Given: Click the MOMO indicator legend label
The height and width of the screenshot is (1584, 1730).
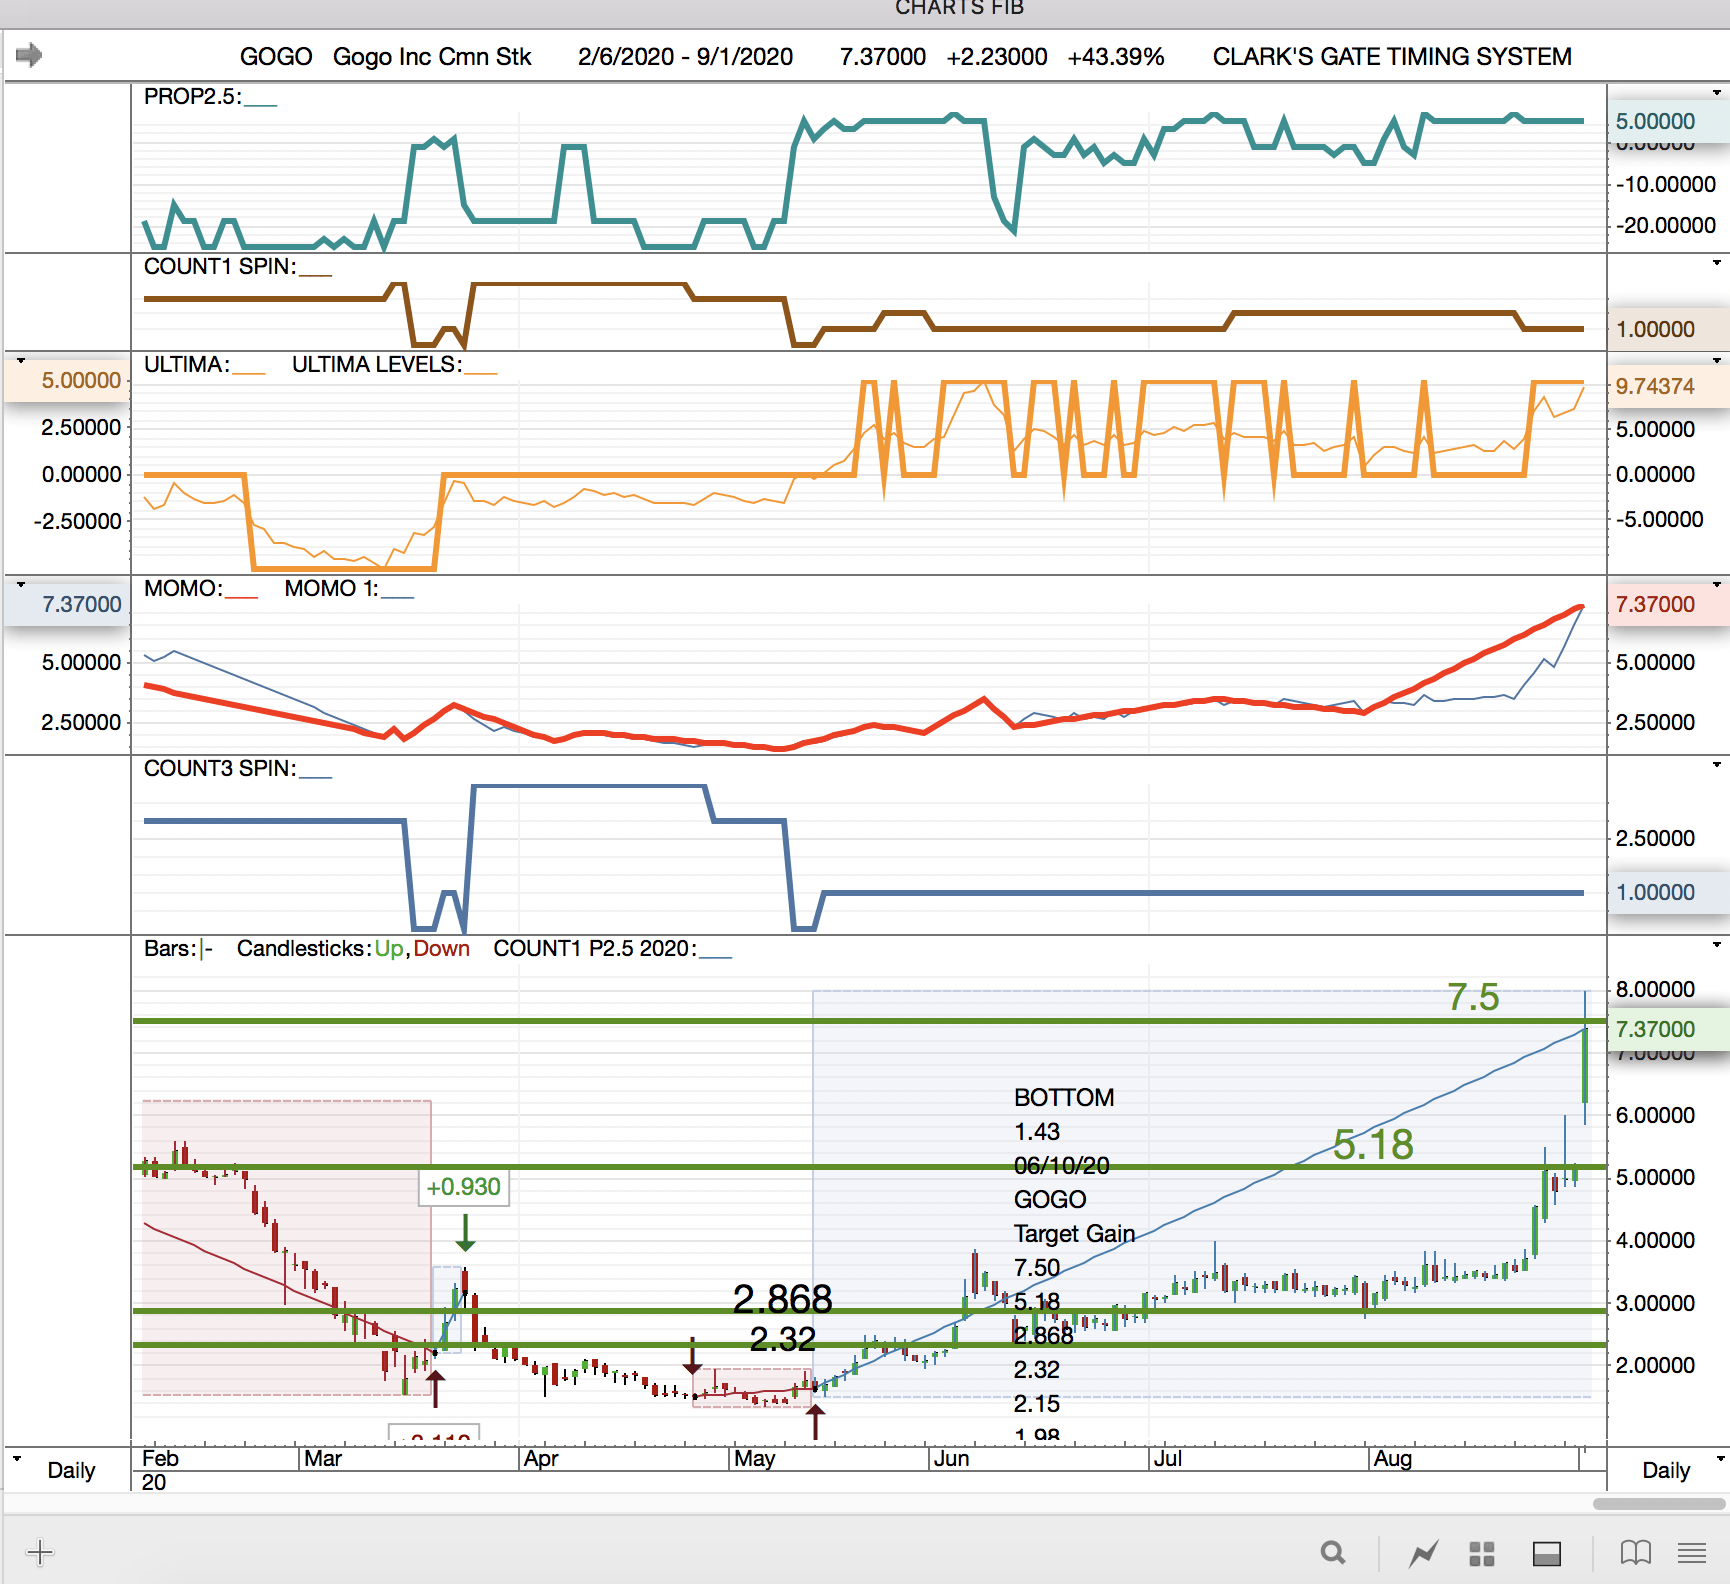Looking at the screenshot, I should [x=183, y=588].
